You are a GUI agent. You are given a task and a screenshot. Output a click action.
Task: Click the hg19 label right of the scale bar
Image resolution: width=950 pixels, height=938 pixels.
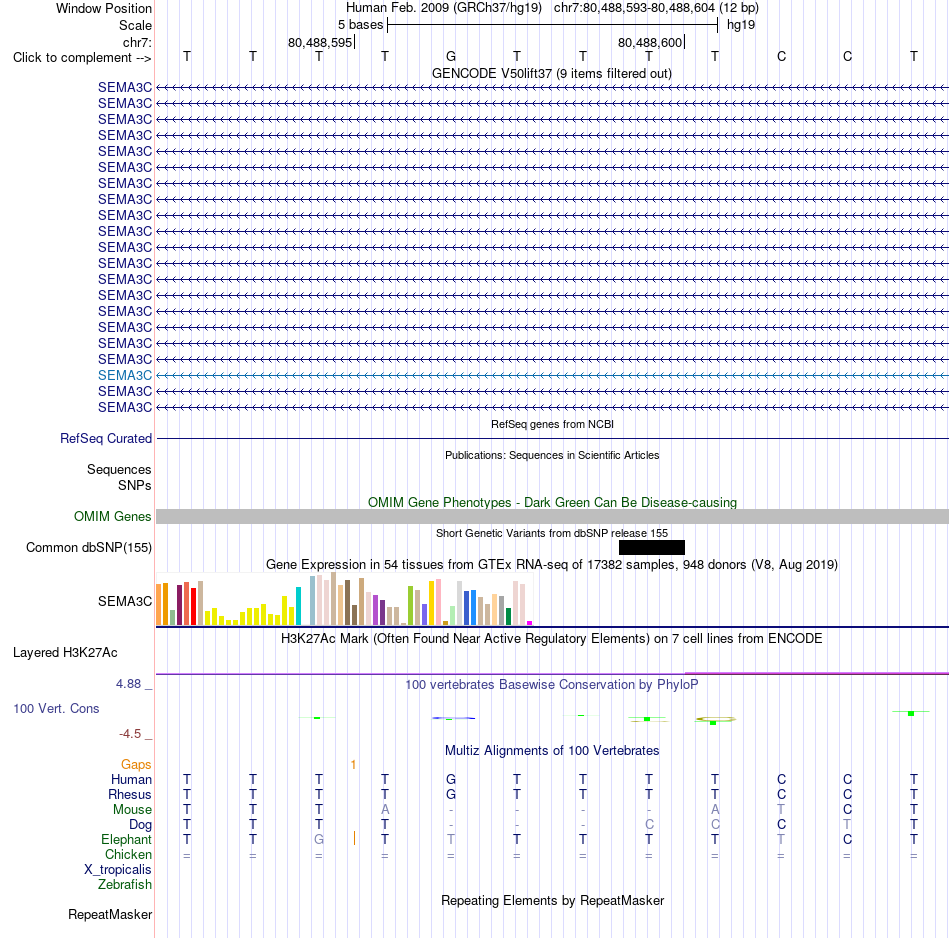coord(741,25)
